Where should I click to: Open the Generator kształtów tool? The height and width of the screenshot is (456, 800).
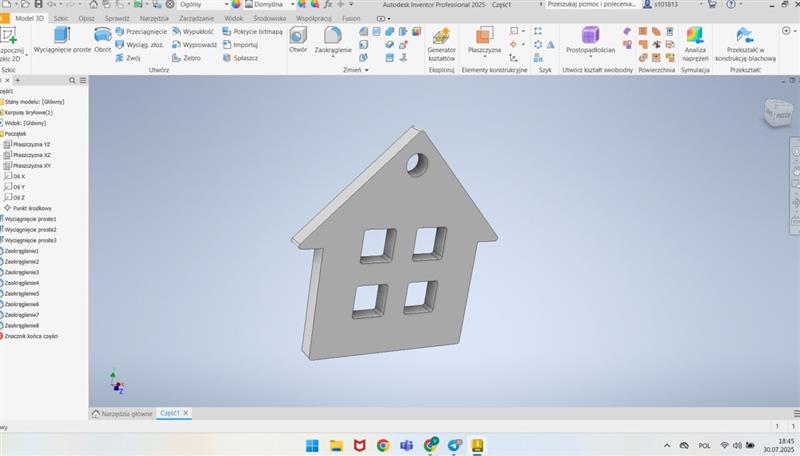[x=441, y=45]
